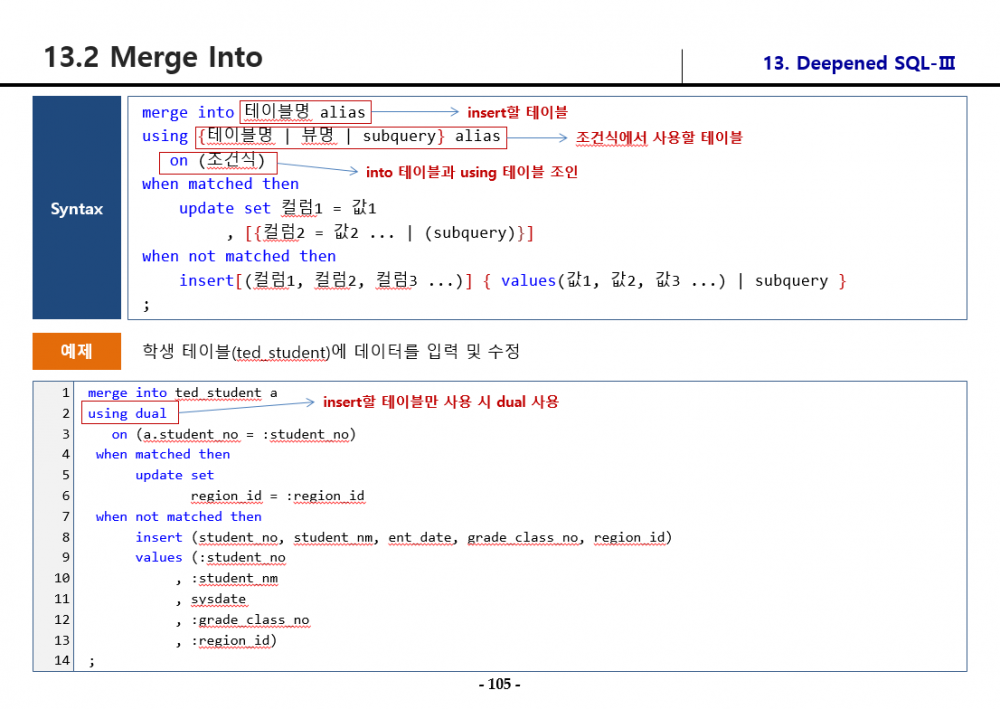The width and height of the screenshot is (1000, 709).
Task: Click line number 1 in code gutter
Action: pyautogui.click(x=65, y=393)
